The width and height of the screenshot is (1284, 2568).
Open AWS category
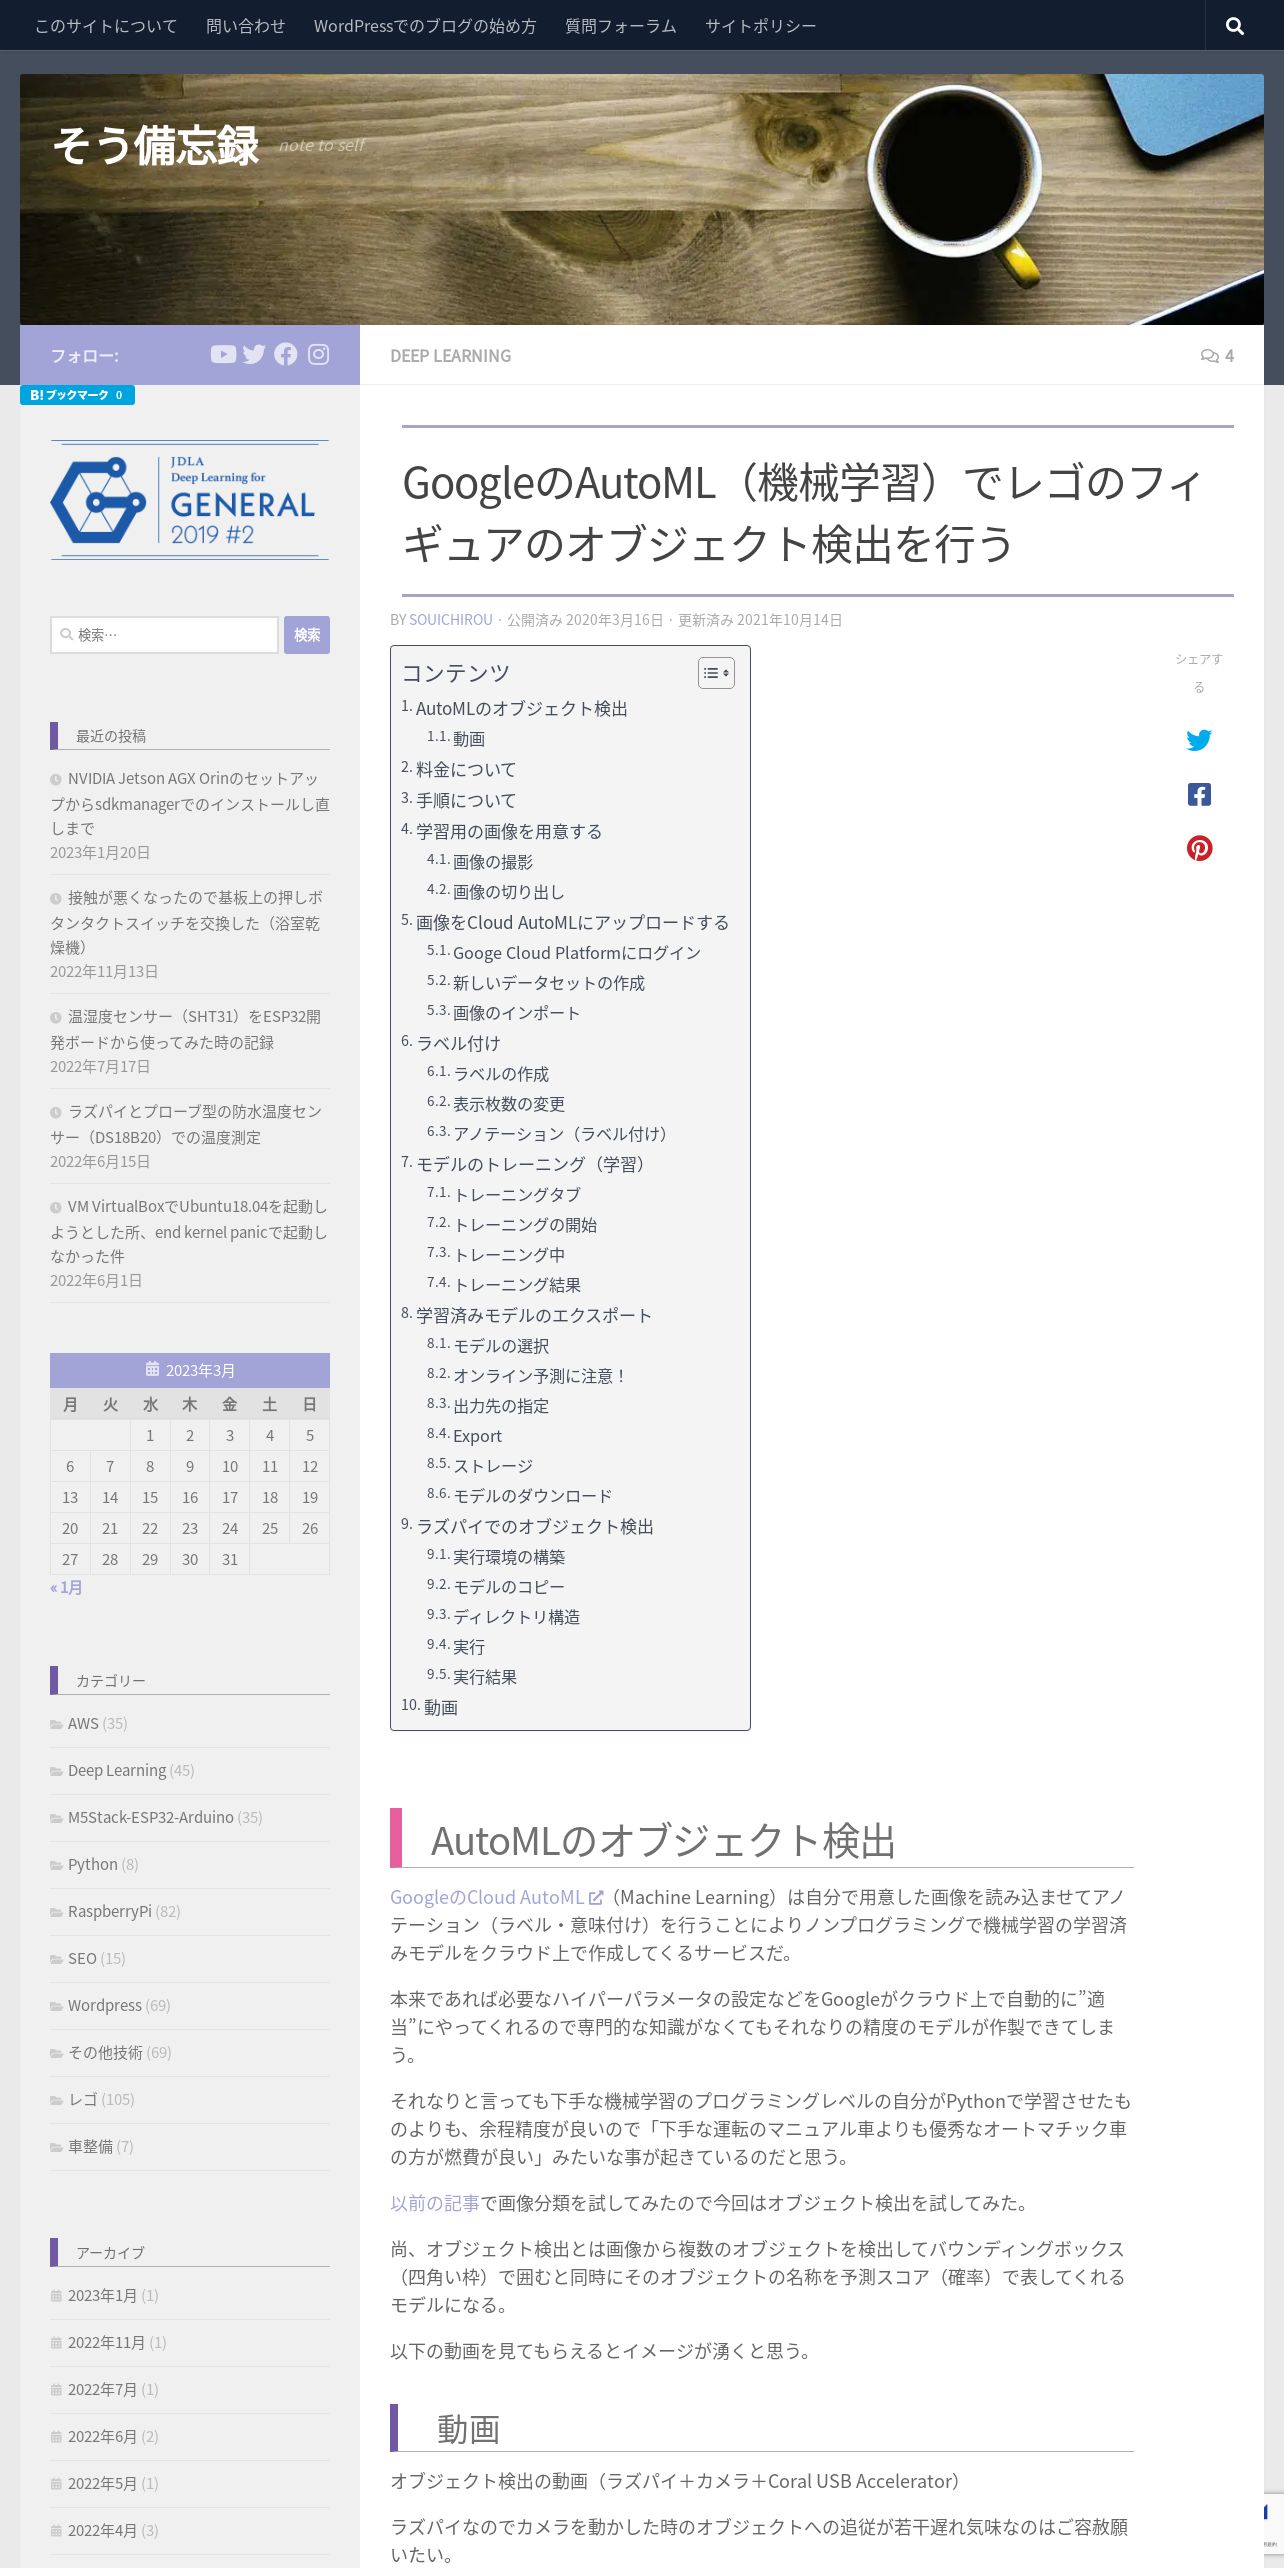[x=83, y=1723]
